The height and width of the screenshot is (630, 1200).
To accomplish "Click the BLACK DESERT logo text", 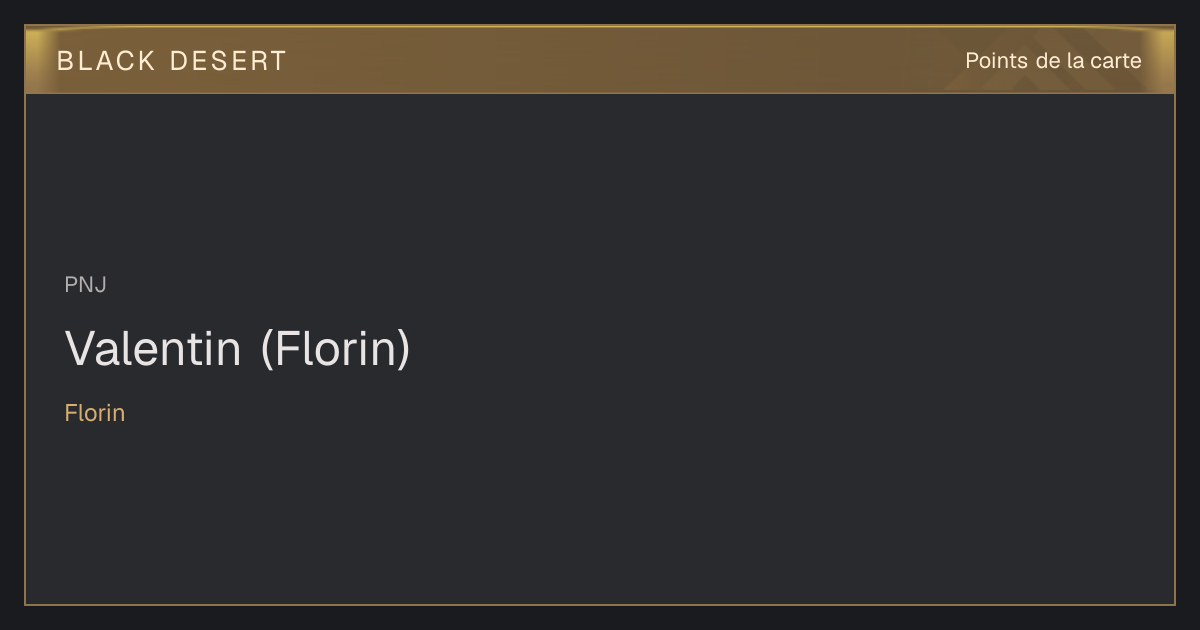I will point(172,61).
